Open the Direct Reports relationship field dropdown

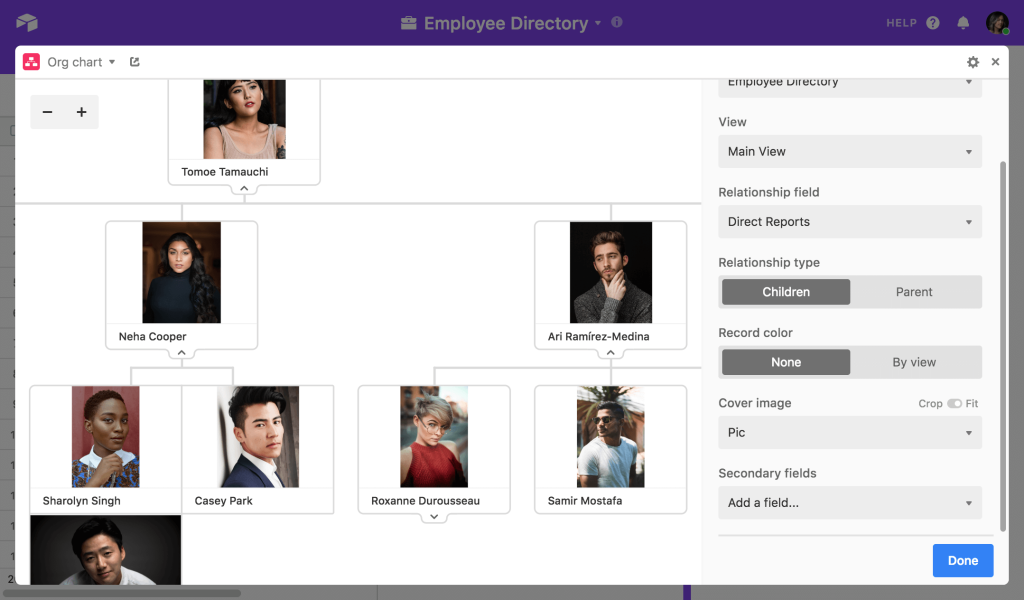(x=850, y=222)
